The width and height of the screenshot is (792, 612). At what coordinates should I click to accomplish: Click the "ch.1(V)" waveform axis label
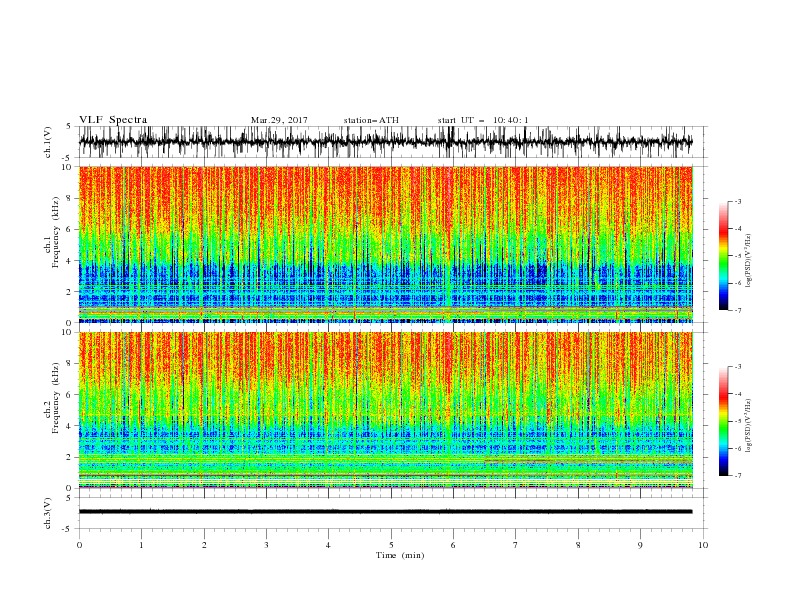[48, 142]
